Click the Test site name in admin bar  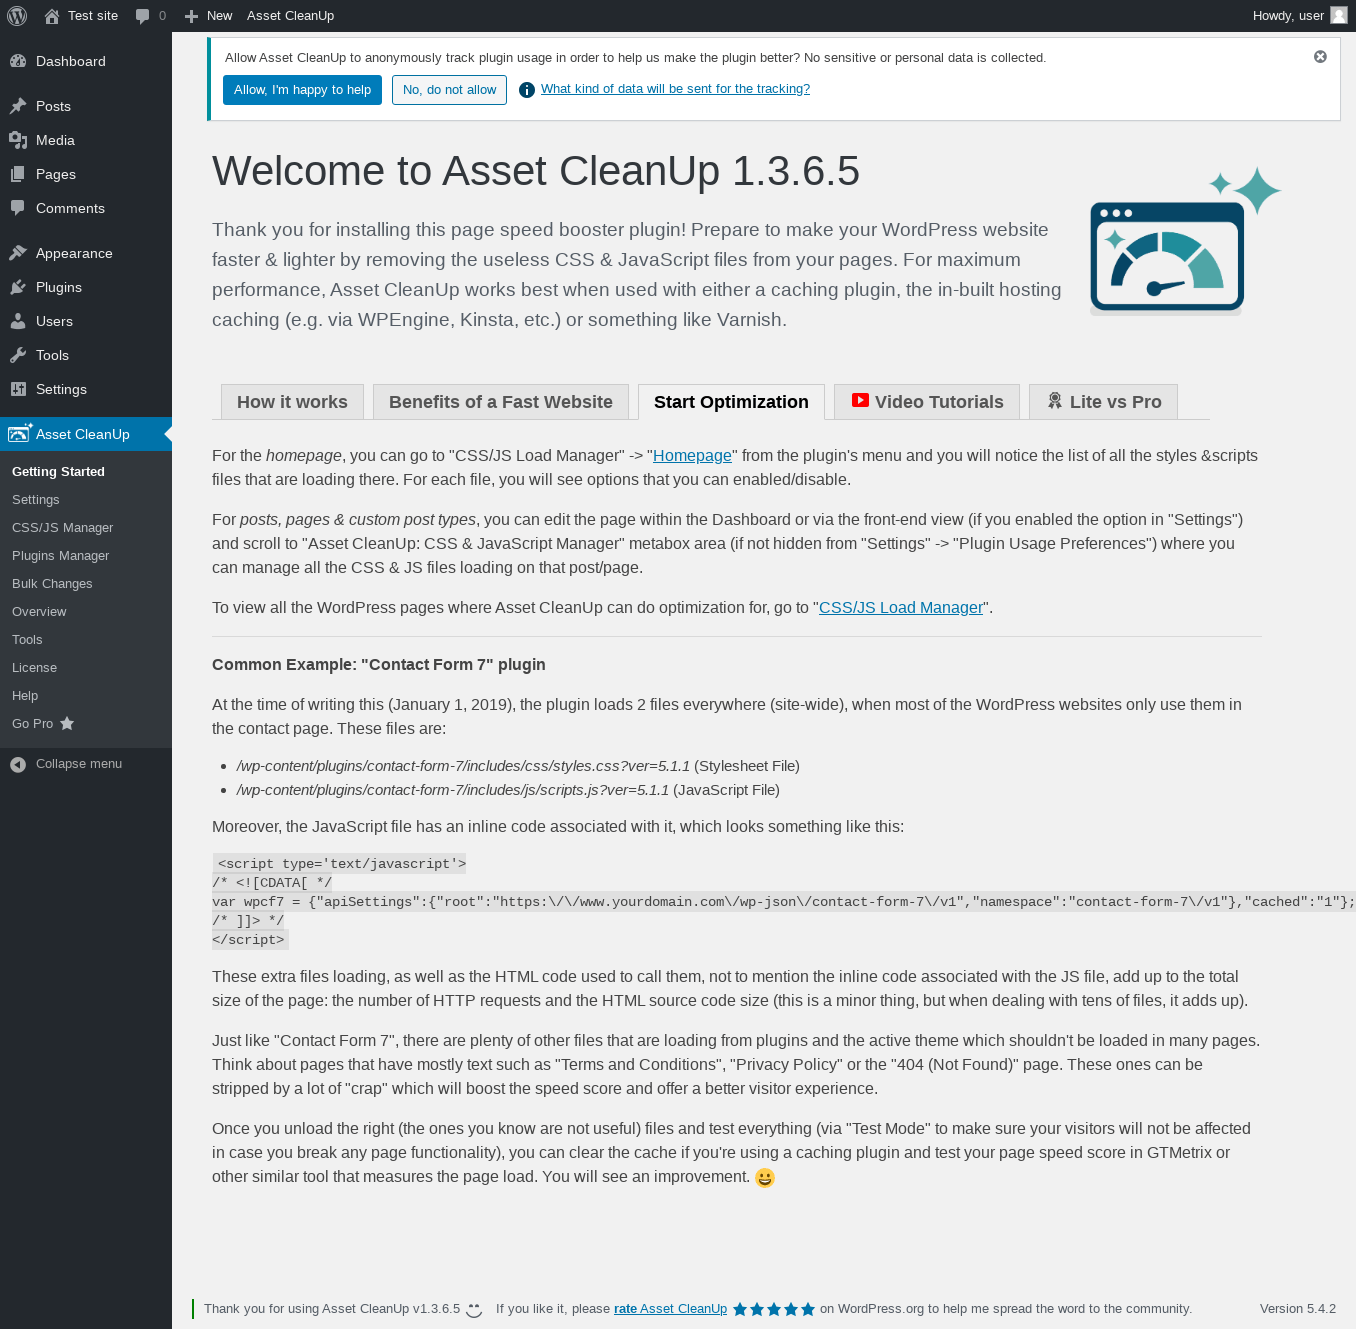(x=93, y=16)
